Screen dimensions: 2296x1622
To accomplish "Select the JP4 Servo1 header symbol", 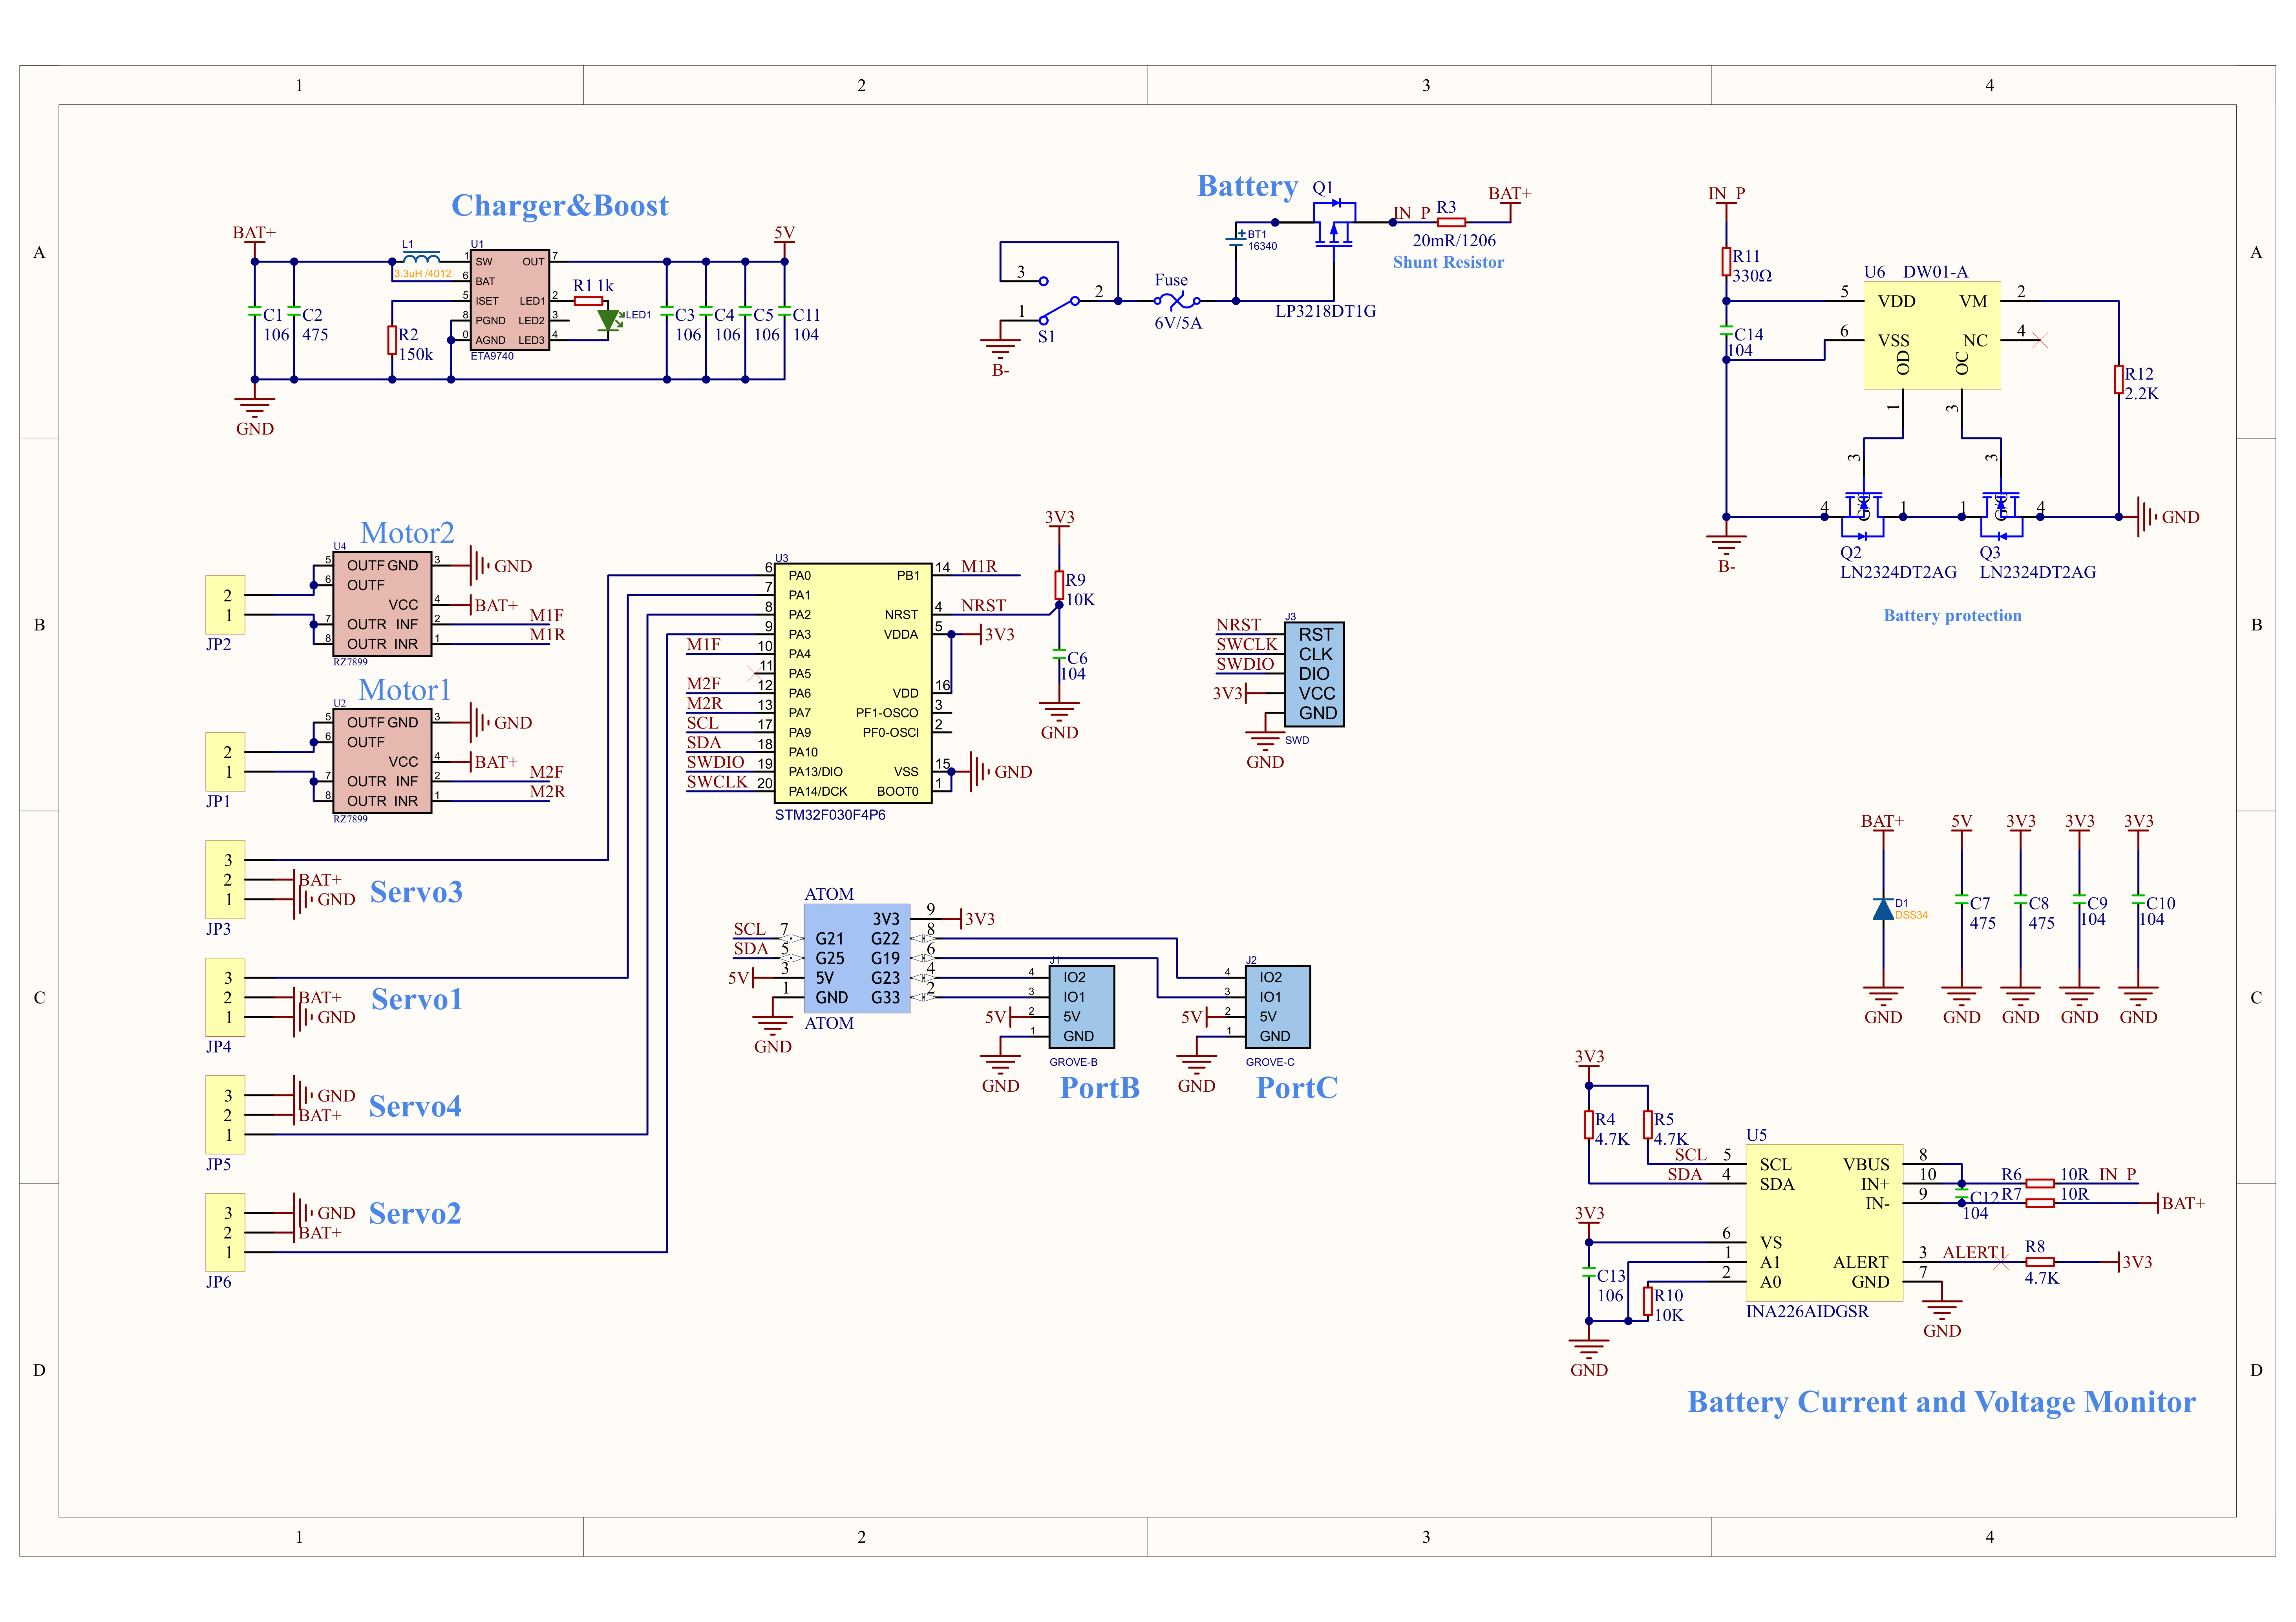I will 225,997.
